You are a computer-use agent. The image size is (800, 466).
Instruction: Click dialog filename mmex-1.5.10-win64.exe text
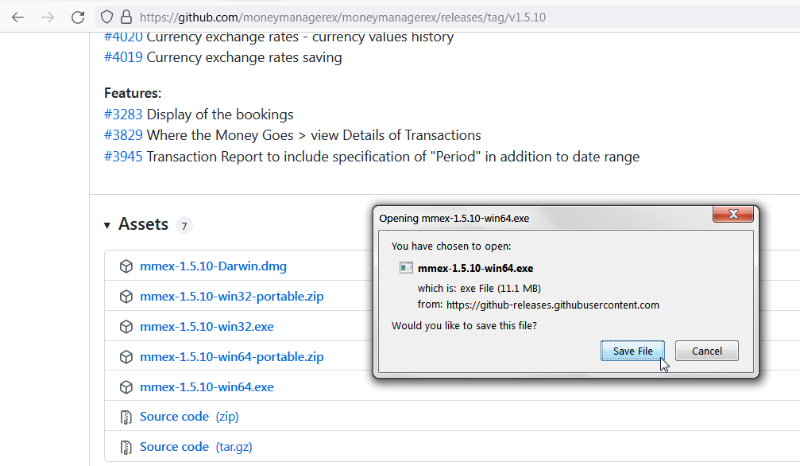[476, 268]
